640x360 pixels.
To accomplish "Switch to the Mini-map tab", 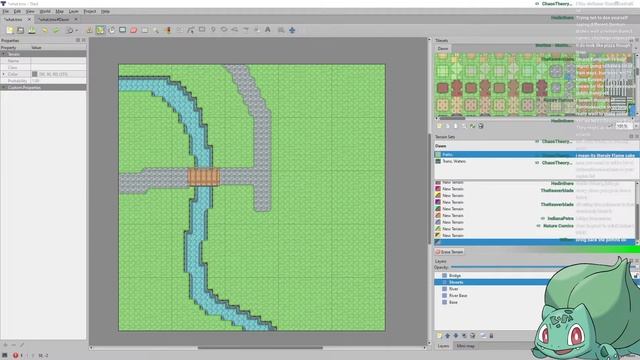I will tap(465, 346).
